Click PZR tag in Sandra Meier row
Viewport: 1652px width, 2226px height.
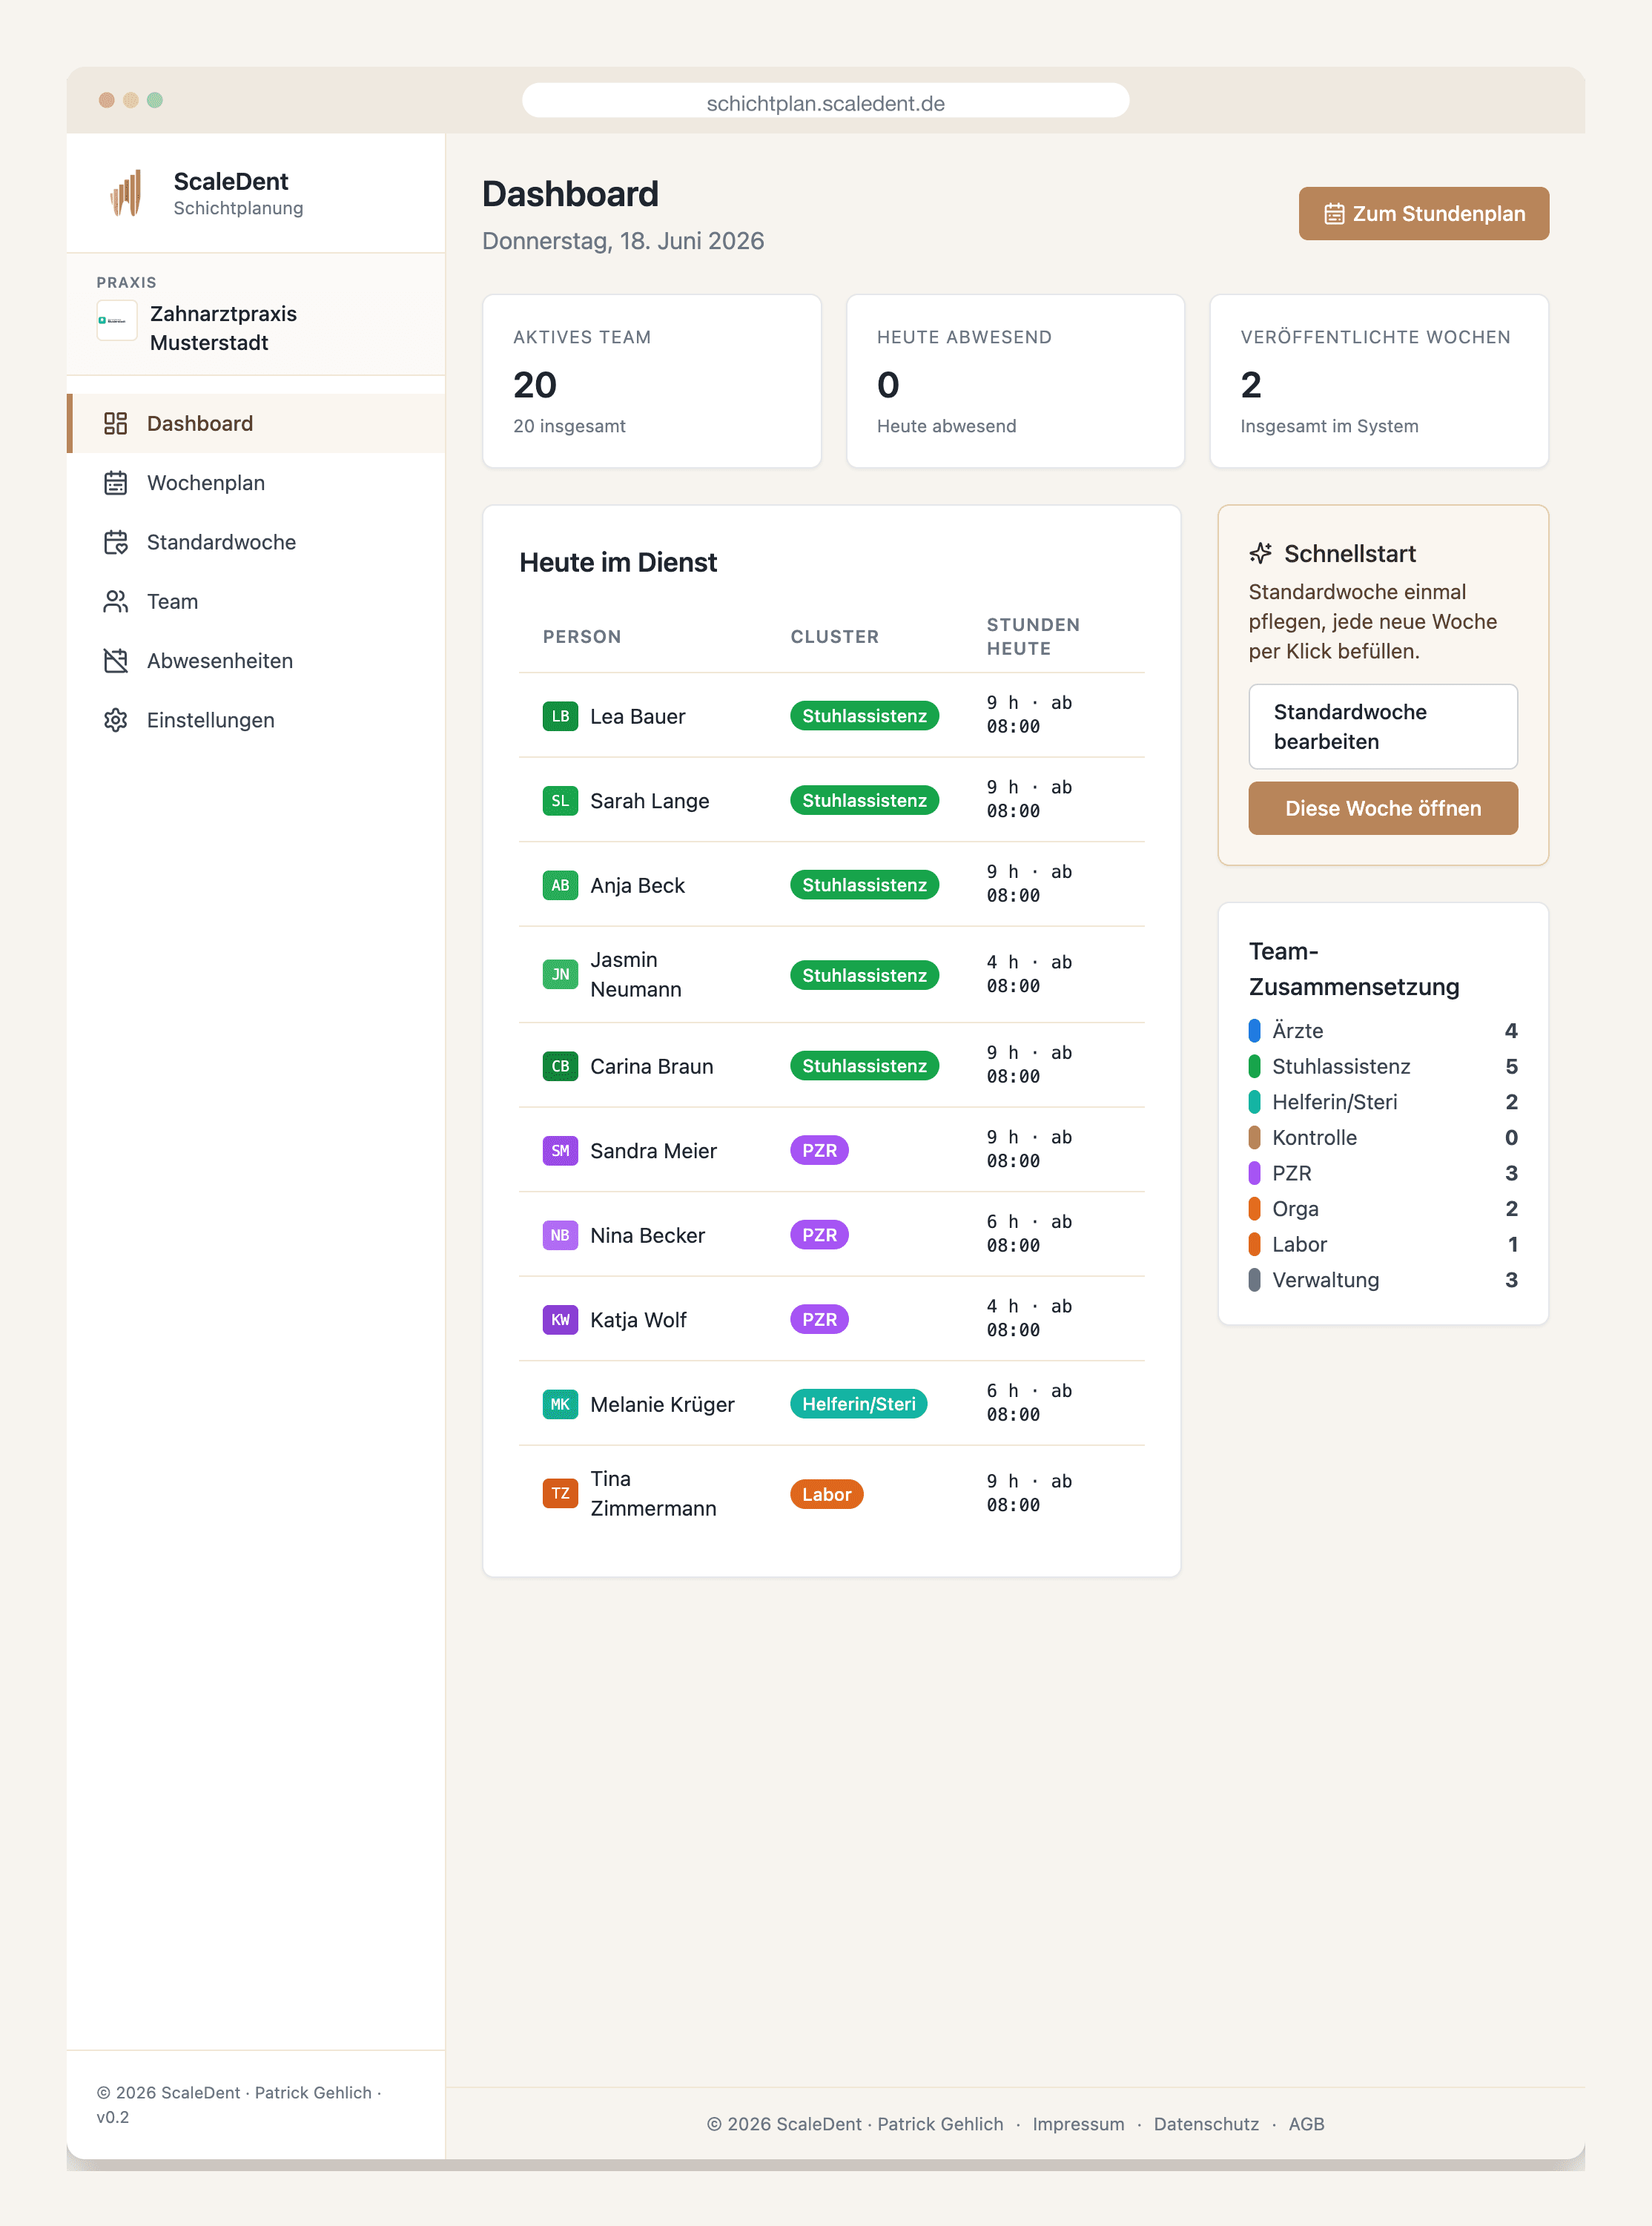coord(819,1151)
